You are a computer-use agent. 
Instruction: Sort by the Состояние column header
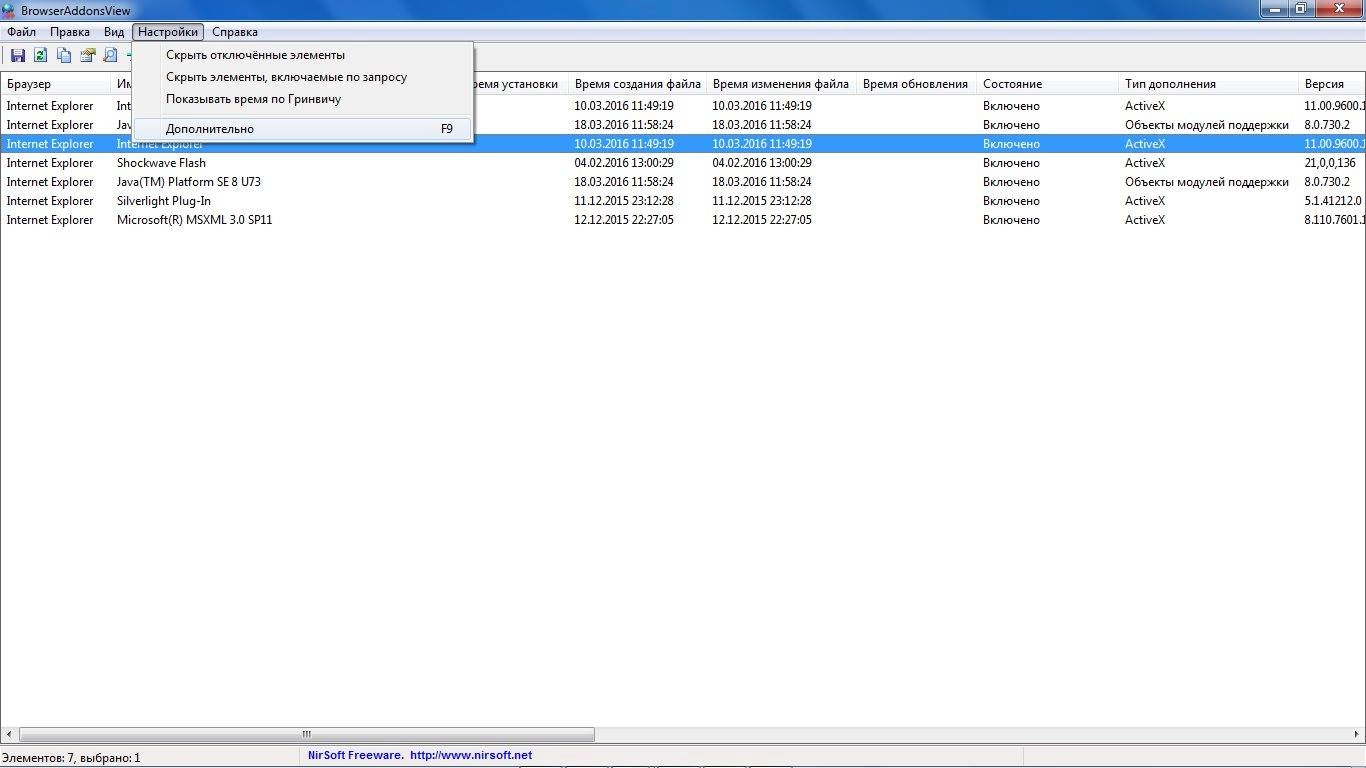point(1047,84)
